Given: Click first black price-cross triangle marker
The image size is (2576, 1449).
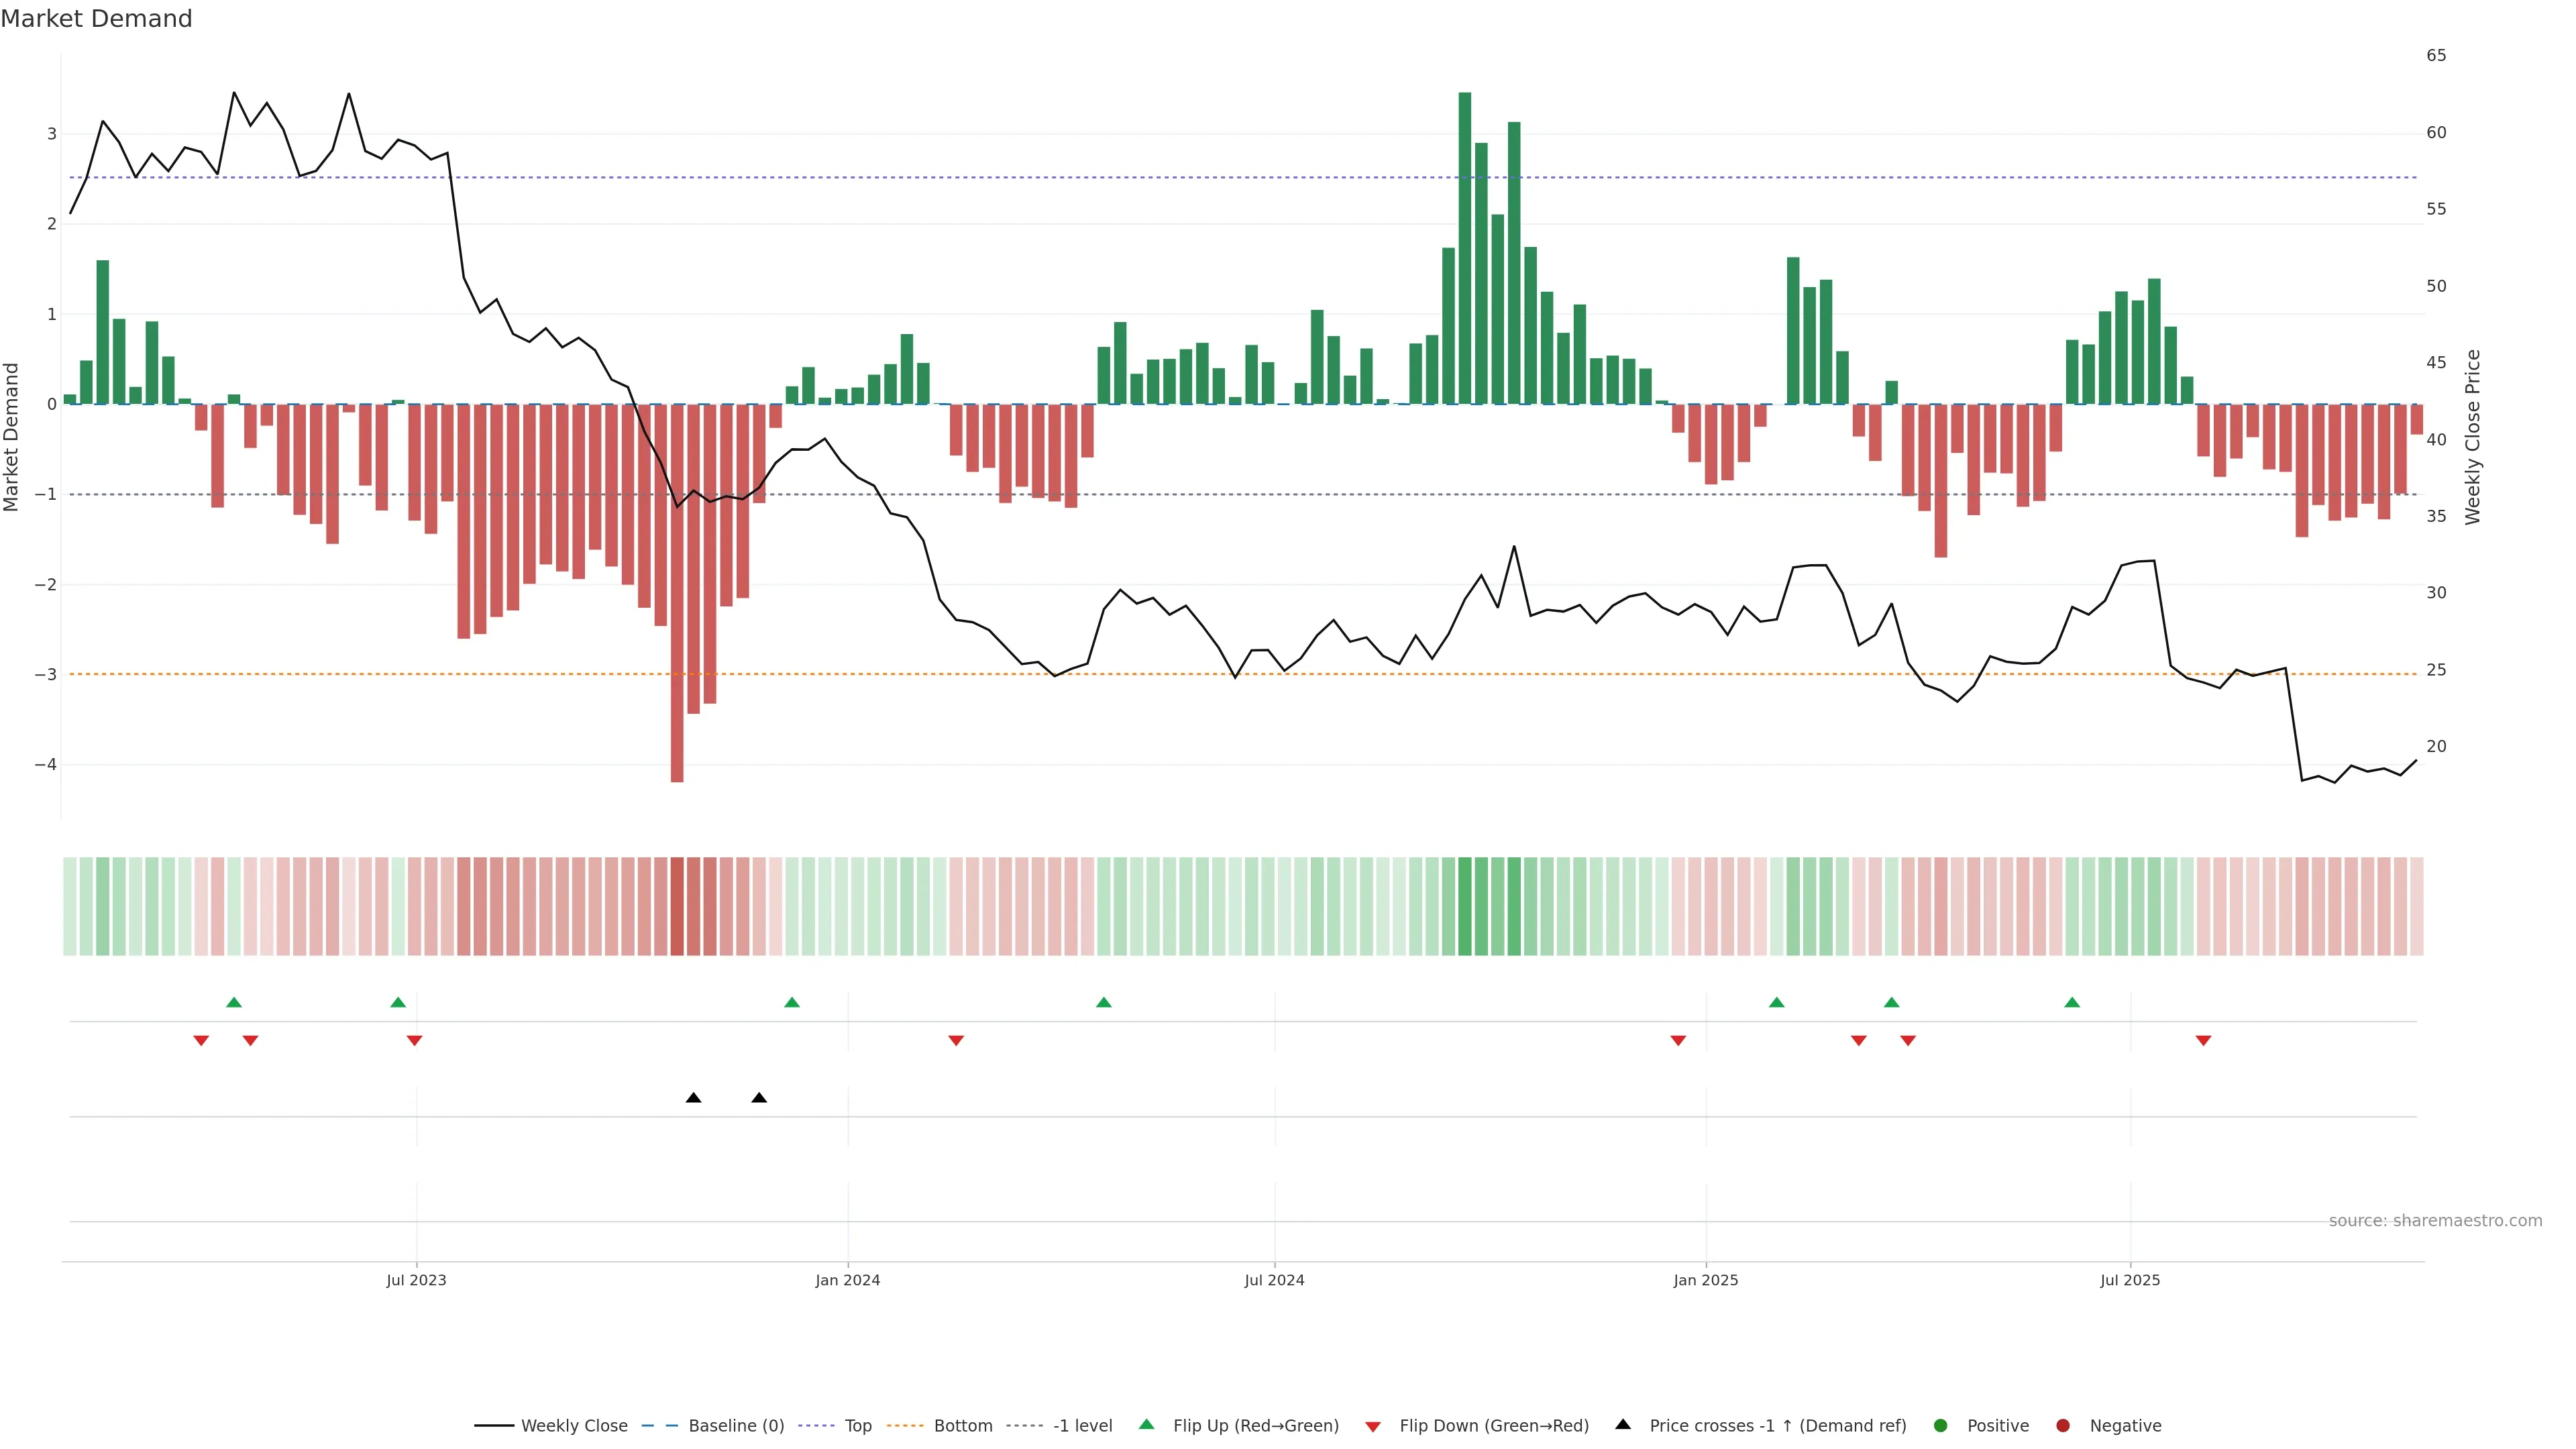Looking at the screenshot, I should pos(693,1098).
